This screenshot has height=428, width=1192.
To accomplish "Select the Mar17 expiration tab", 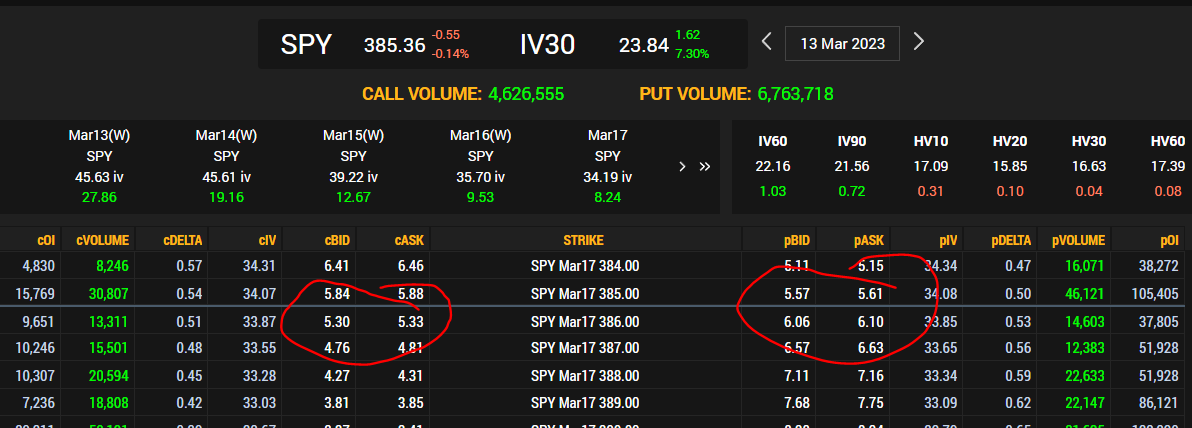I will point(607,166).
